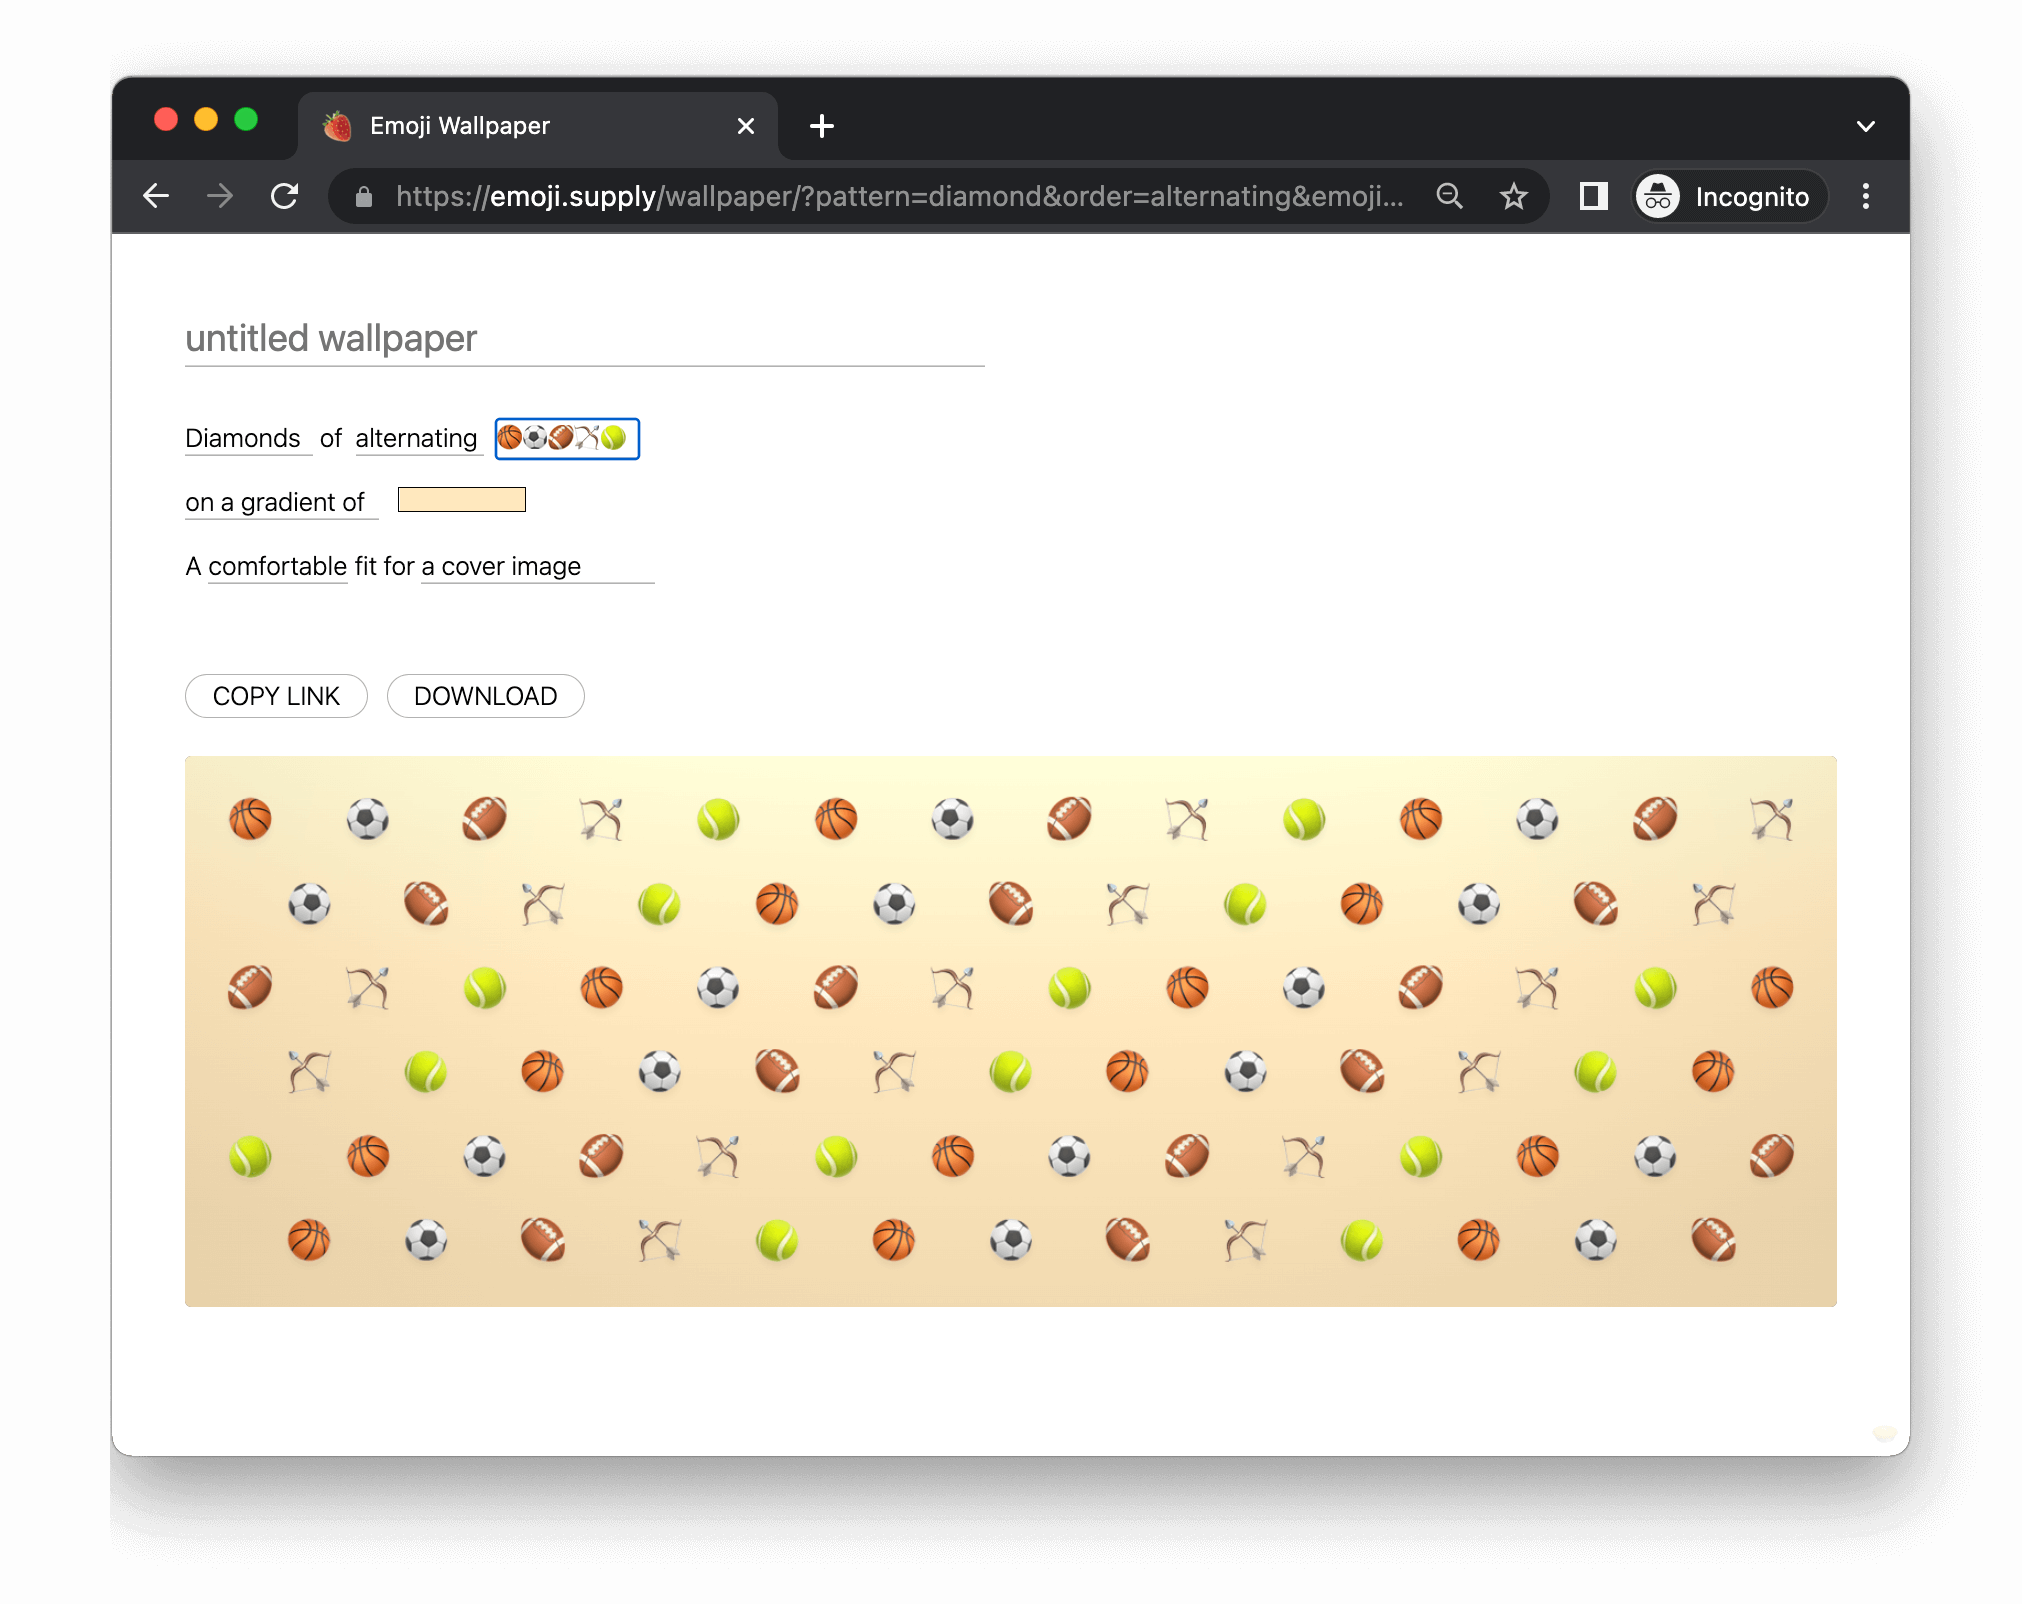Click the zoom magnifier icon in address bar

1449,196
